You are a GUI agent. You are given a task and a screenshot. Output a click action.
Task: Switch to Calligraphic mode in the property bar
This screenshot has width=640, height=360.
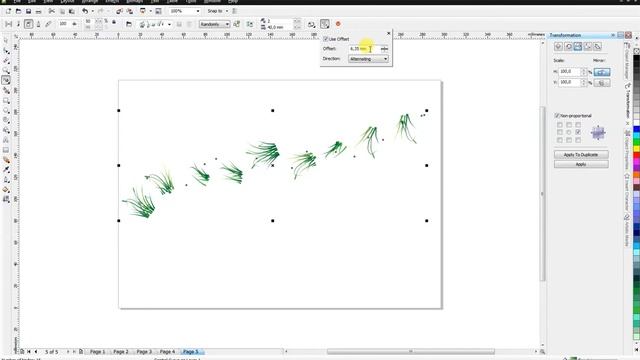click(x=38, y=24)
